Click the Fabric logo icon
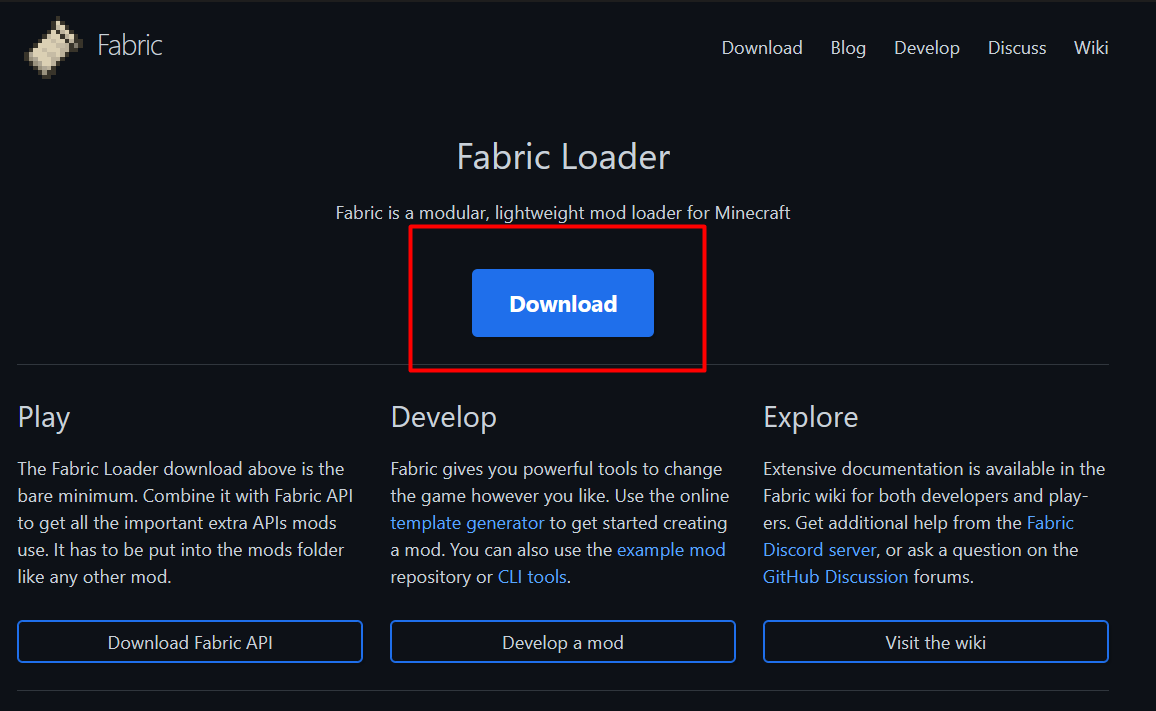The width and height of the screenshot is (1156, 711). coord(52,47)
